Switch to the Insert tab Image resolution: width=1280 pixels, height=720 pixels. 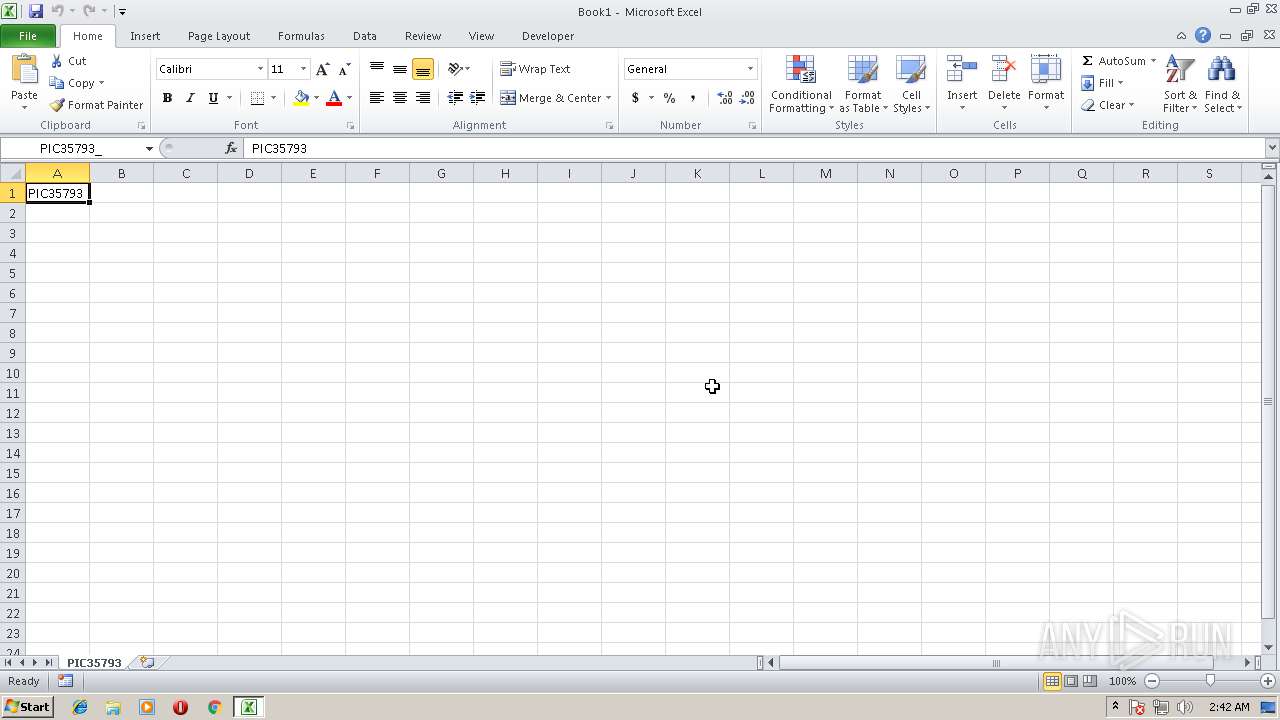[145, 36]
